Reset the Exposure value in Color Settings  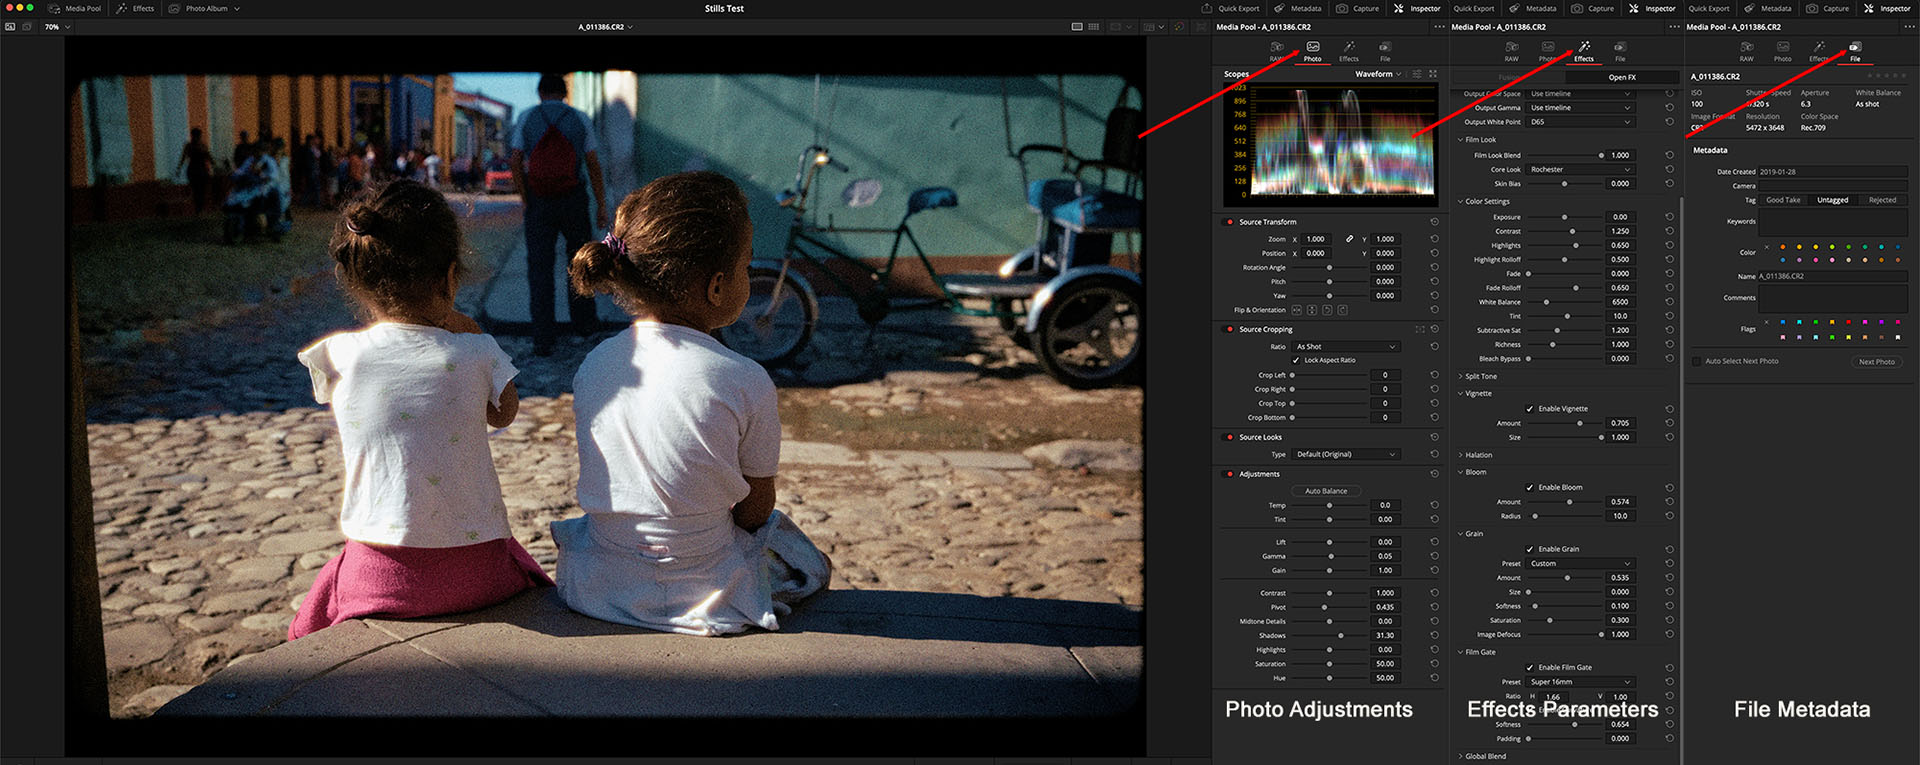(x=1669, y=217)
